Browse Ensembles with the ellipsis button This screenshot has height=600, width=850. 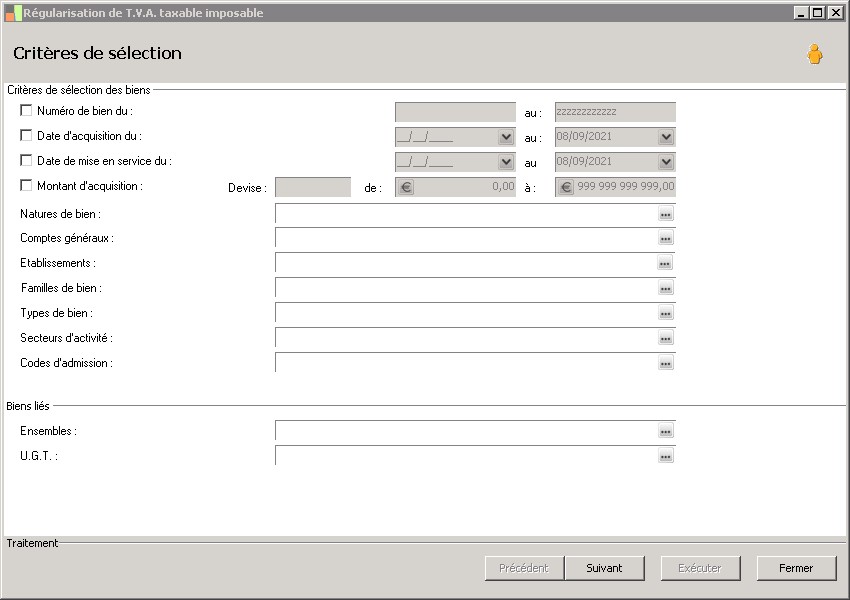666,432
